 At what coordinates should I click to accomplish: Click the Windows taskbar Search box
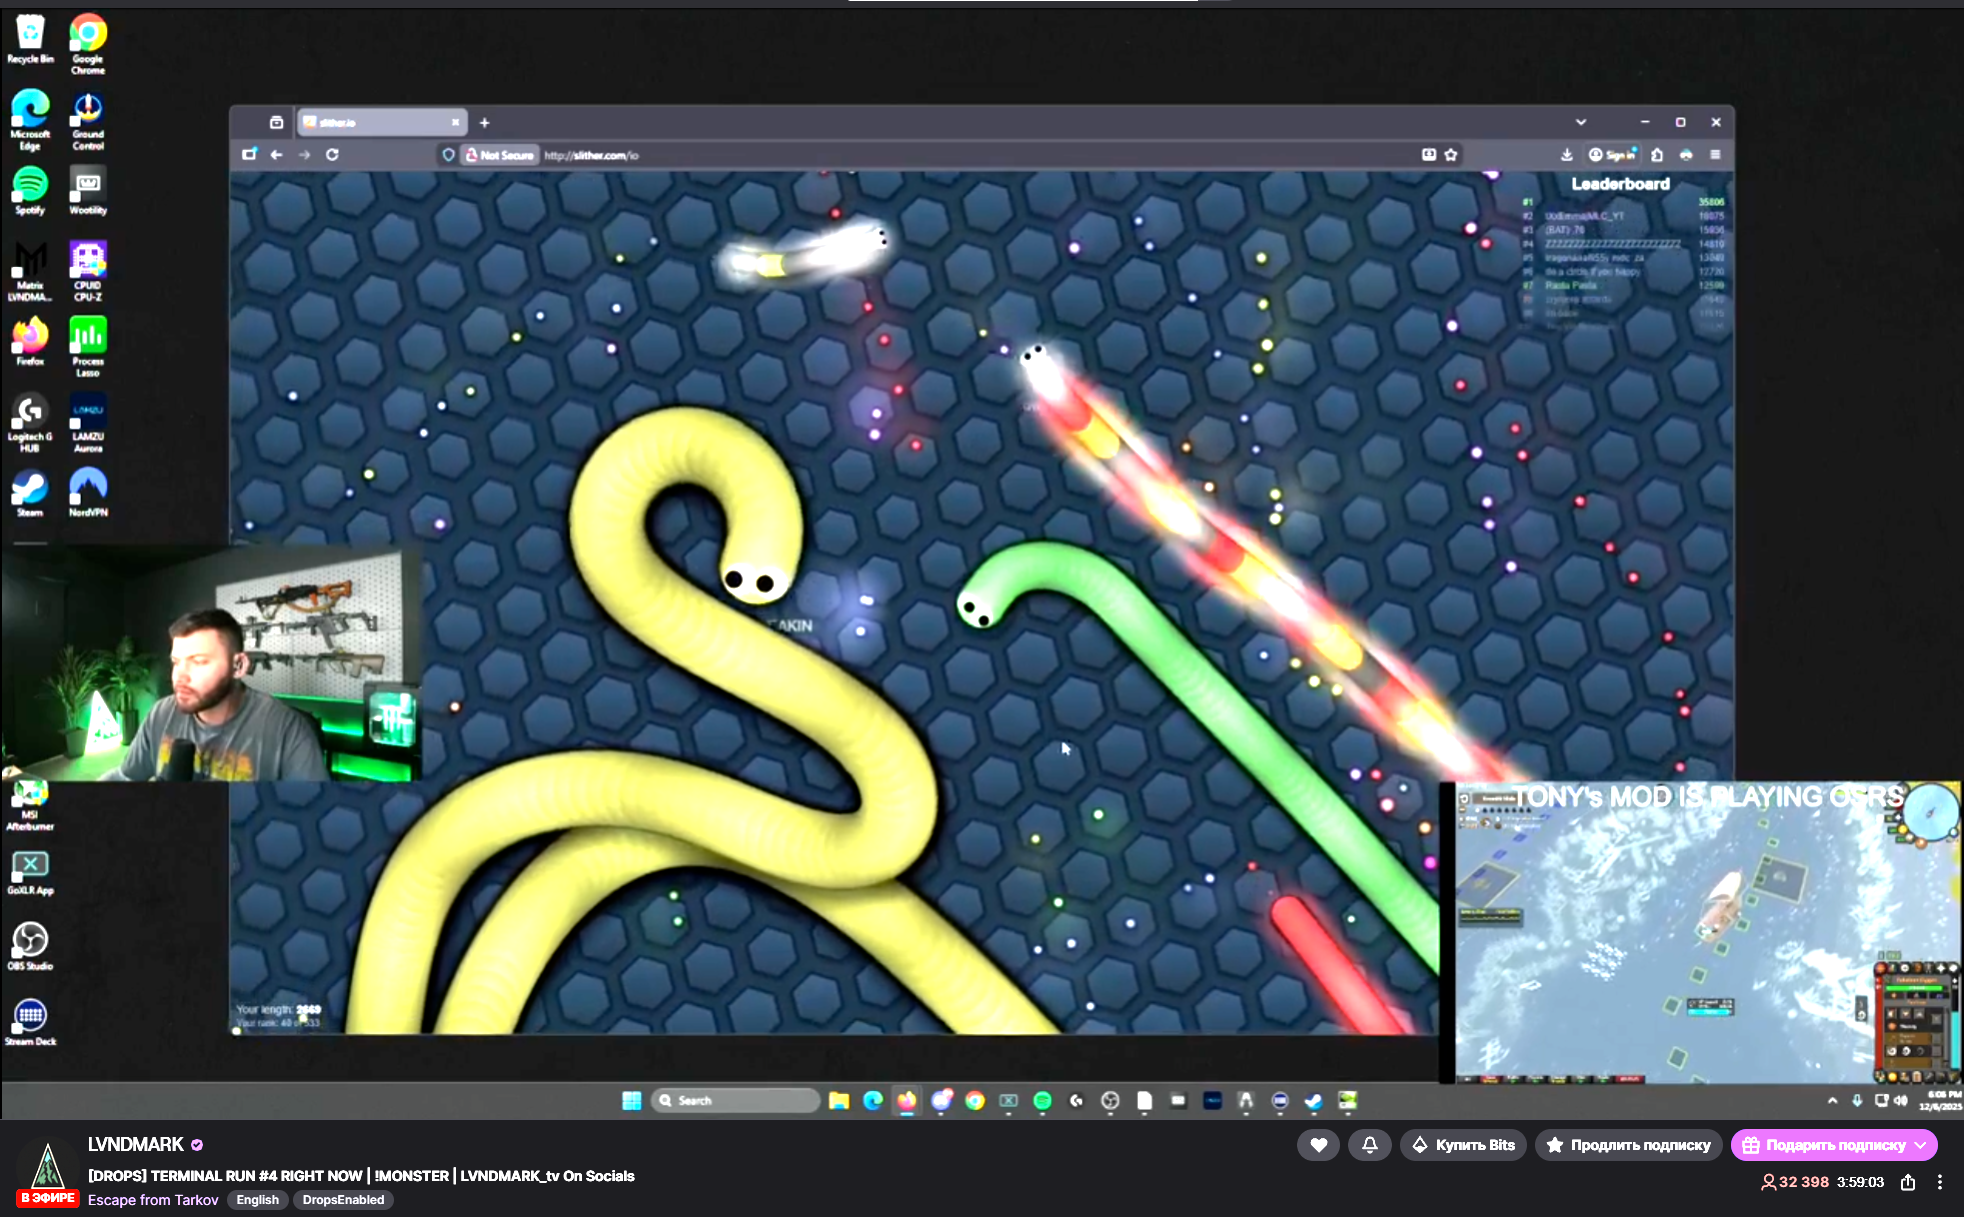[x=735, y=1100]
